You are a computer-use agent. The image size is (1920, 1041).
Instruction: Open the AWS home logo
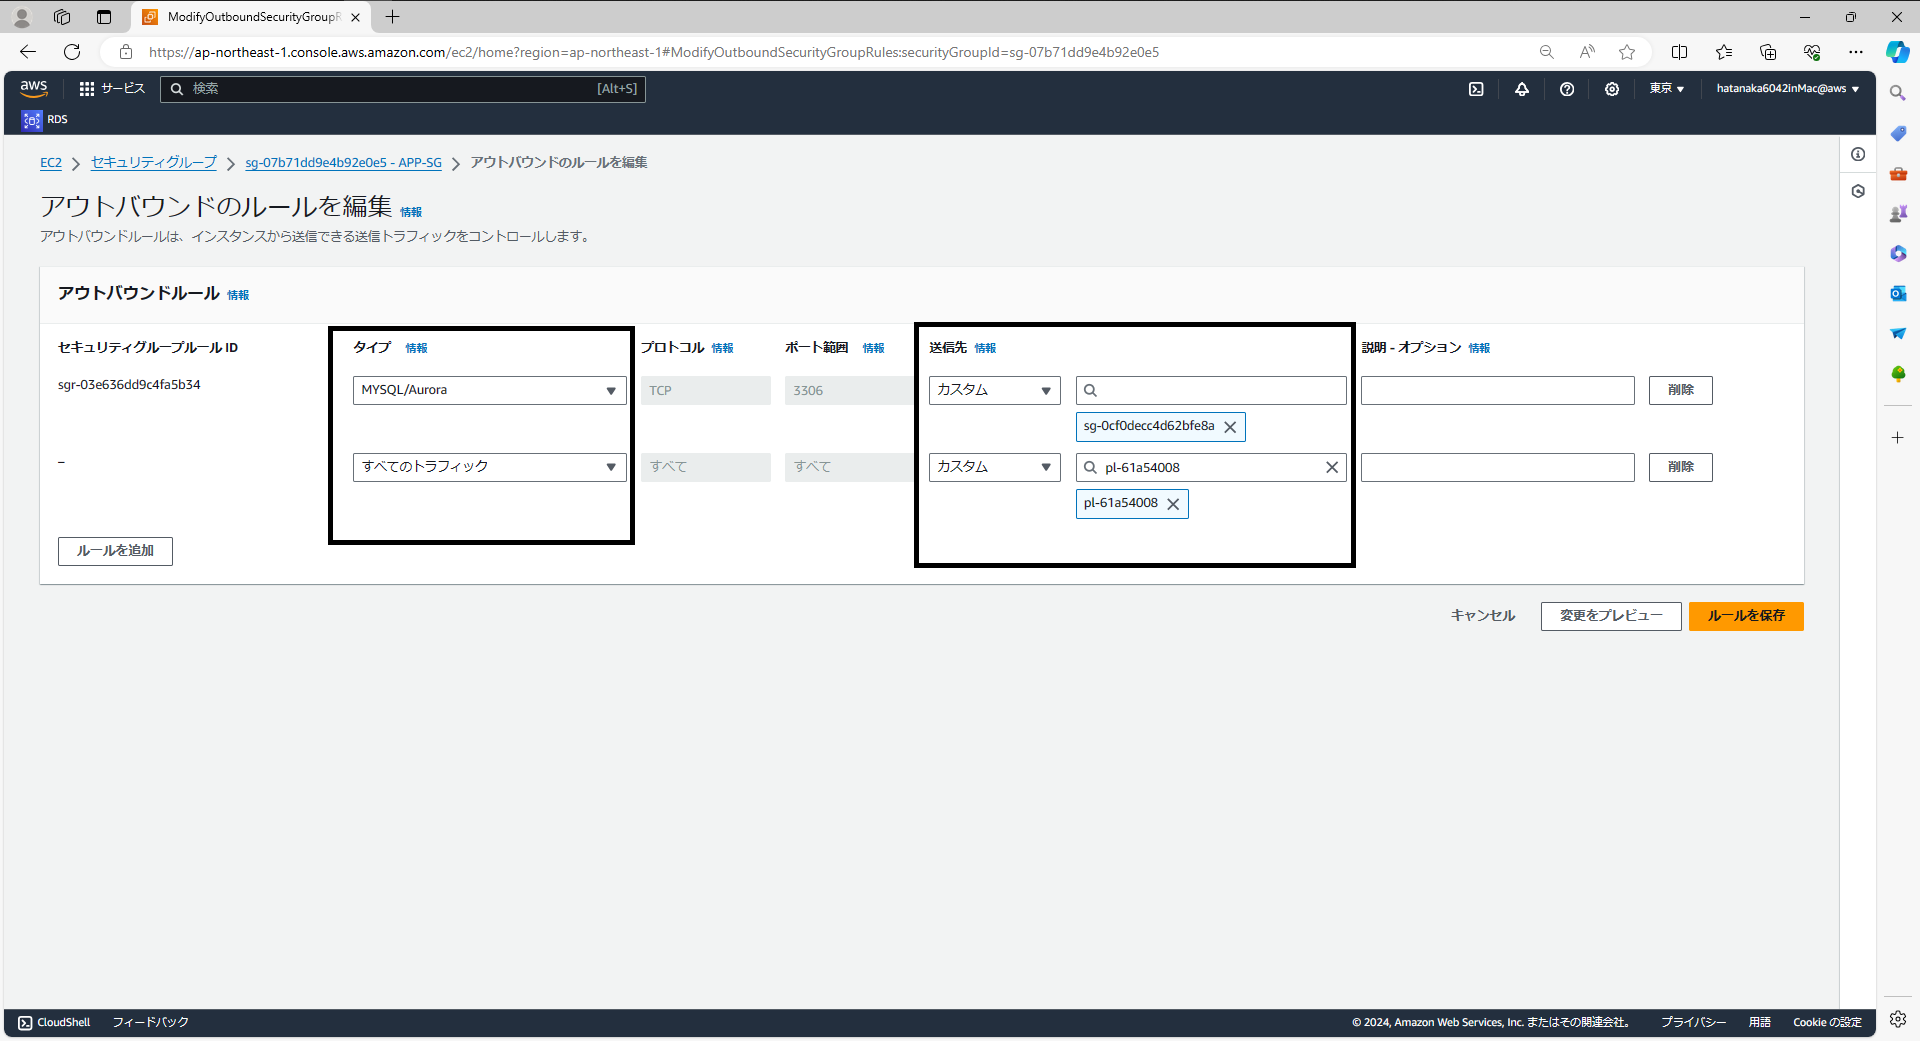point(34,88)
